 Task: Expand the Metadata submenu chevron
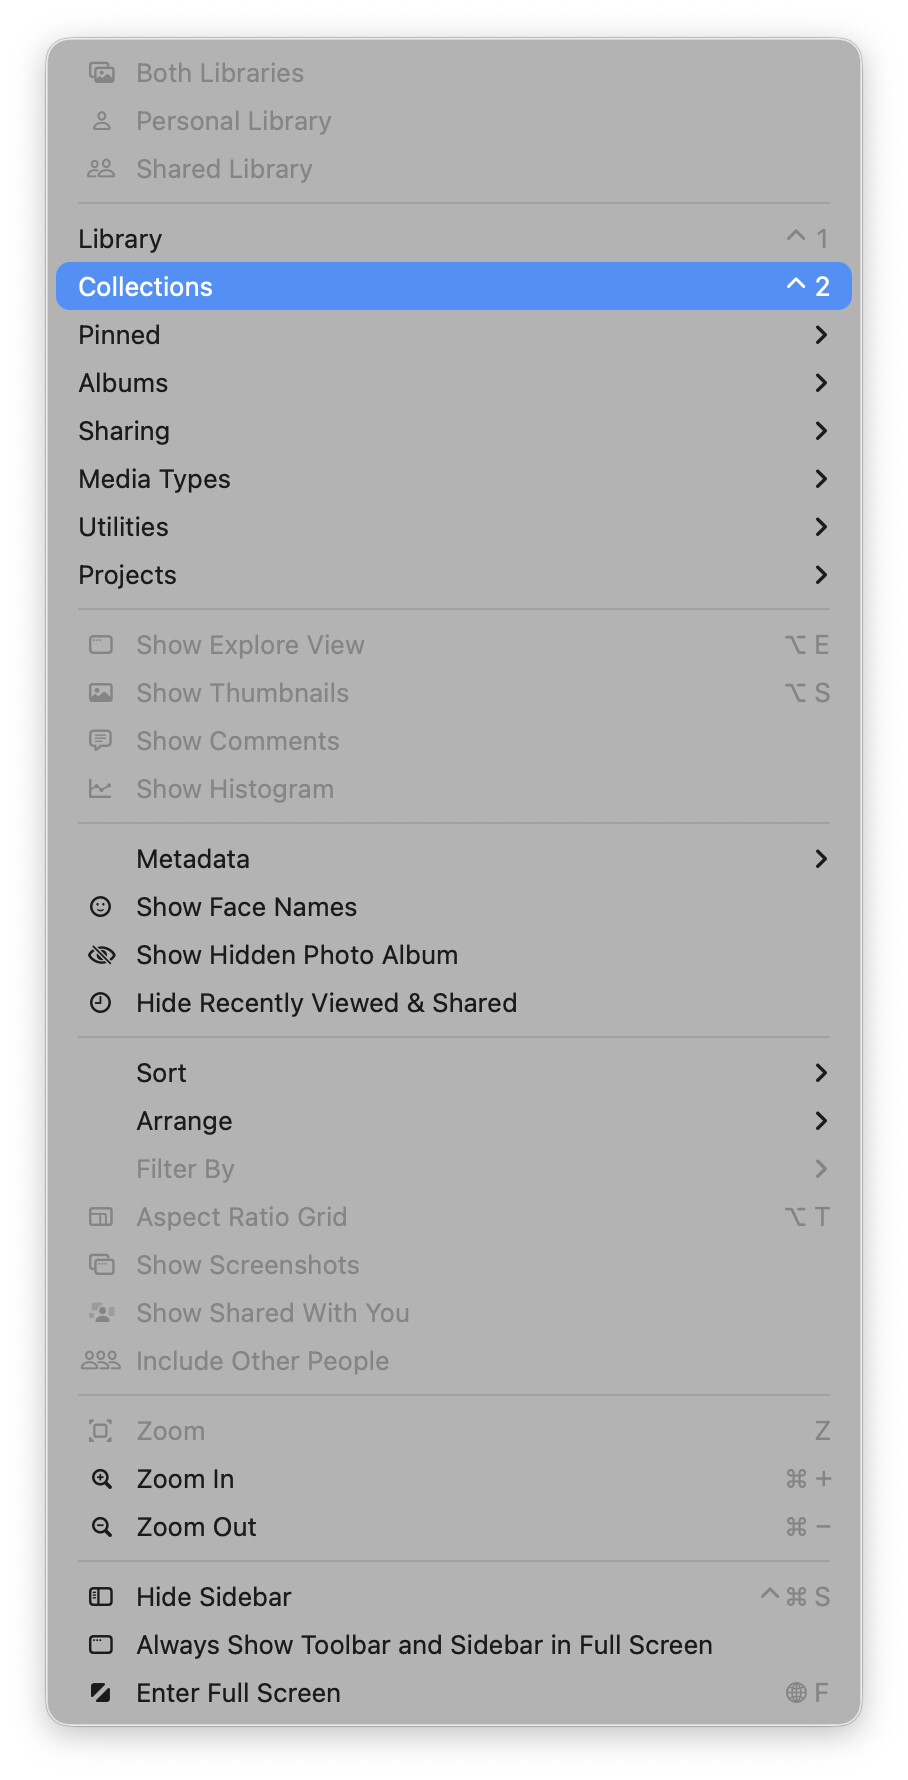point(821,859)
